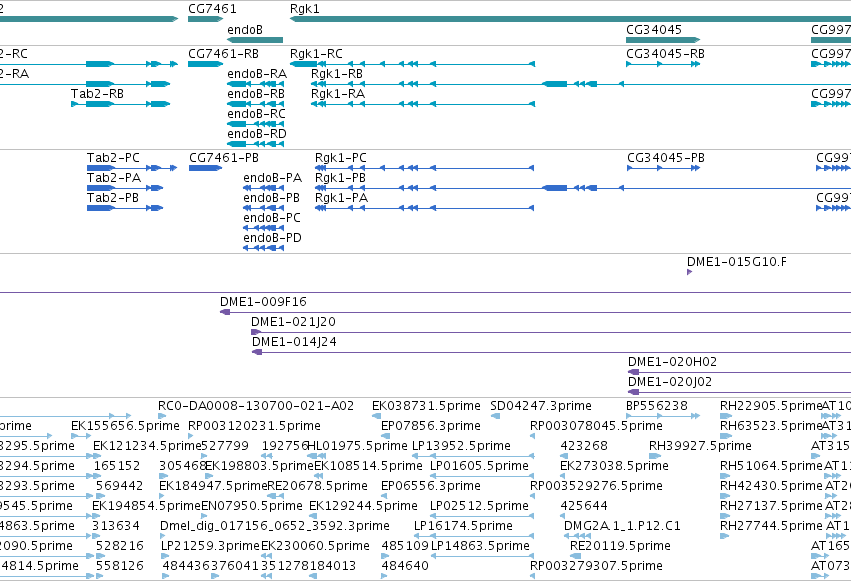Select EK198803.5prime EST

coord(259,466)
